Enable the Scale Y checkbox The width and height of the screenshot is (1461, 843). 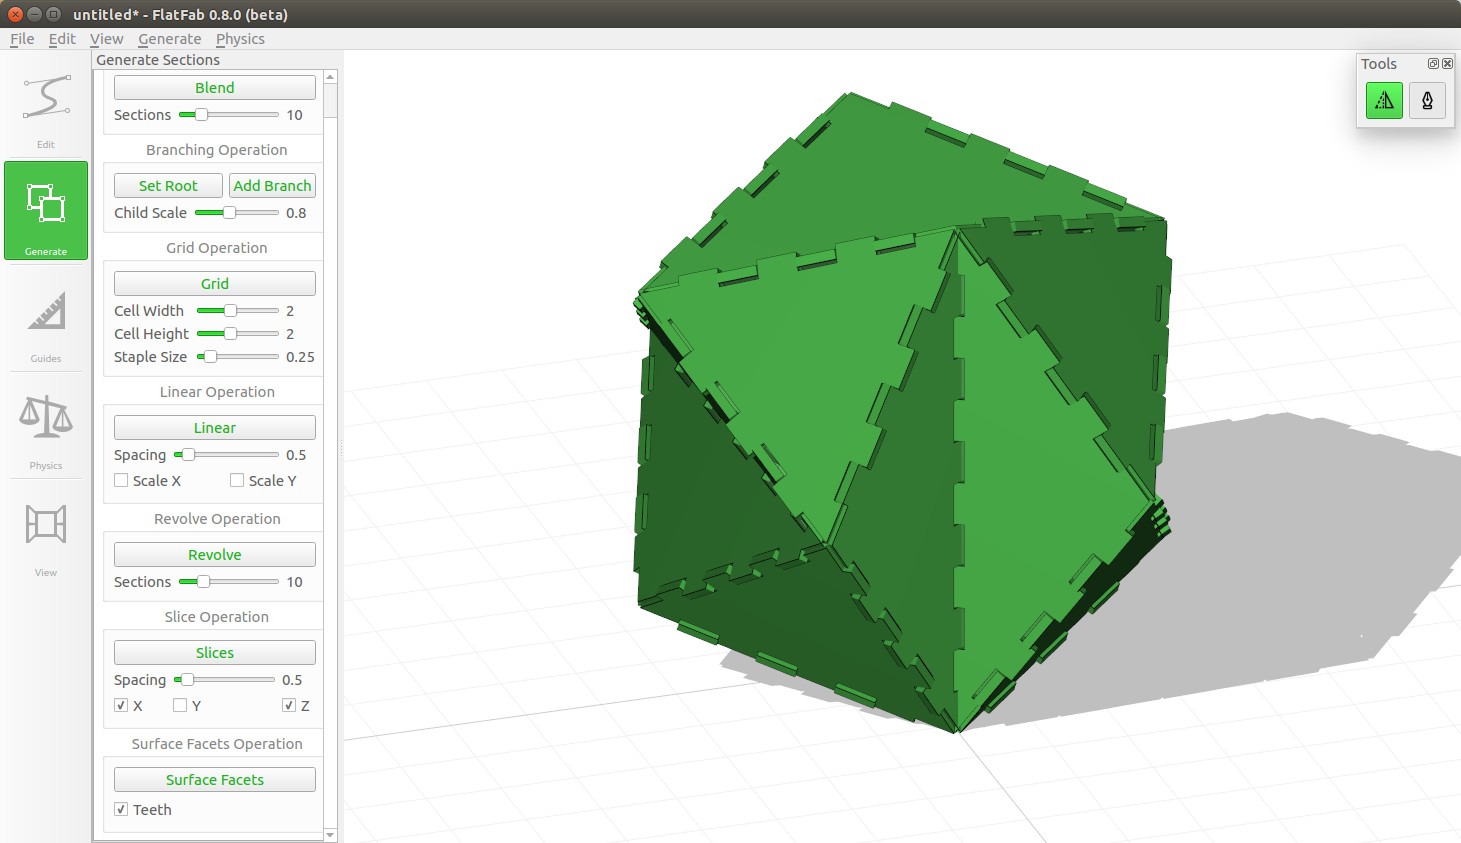(x=237, y=481)
